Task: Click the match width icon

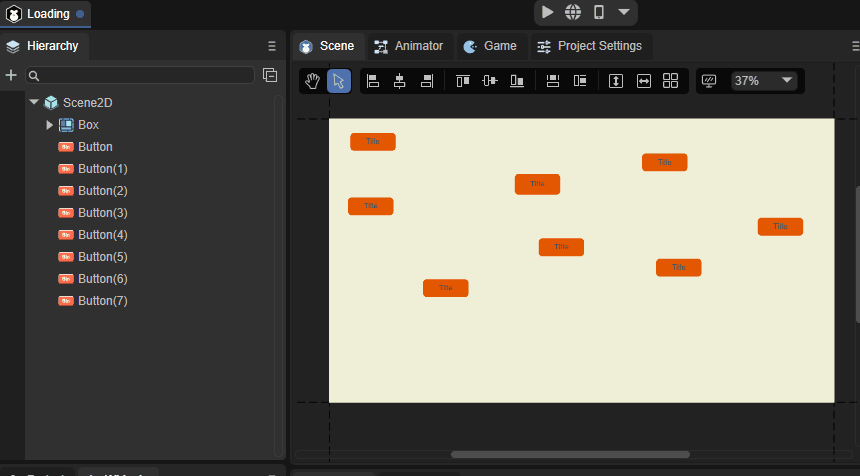Action: click(x=644, y=81)
